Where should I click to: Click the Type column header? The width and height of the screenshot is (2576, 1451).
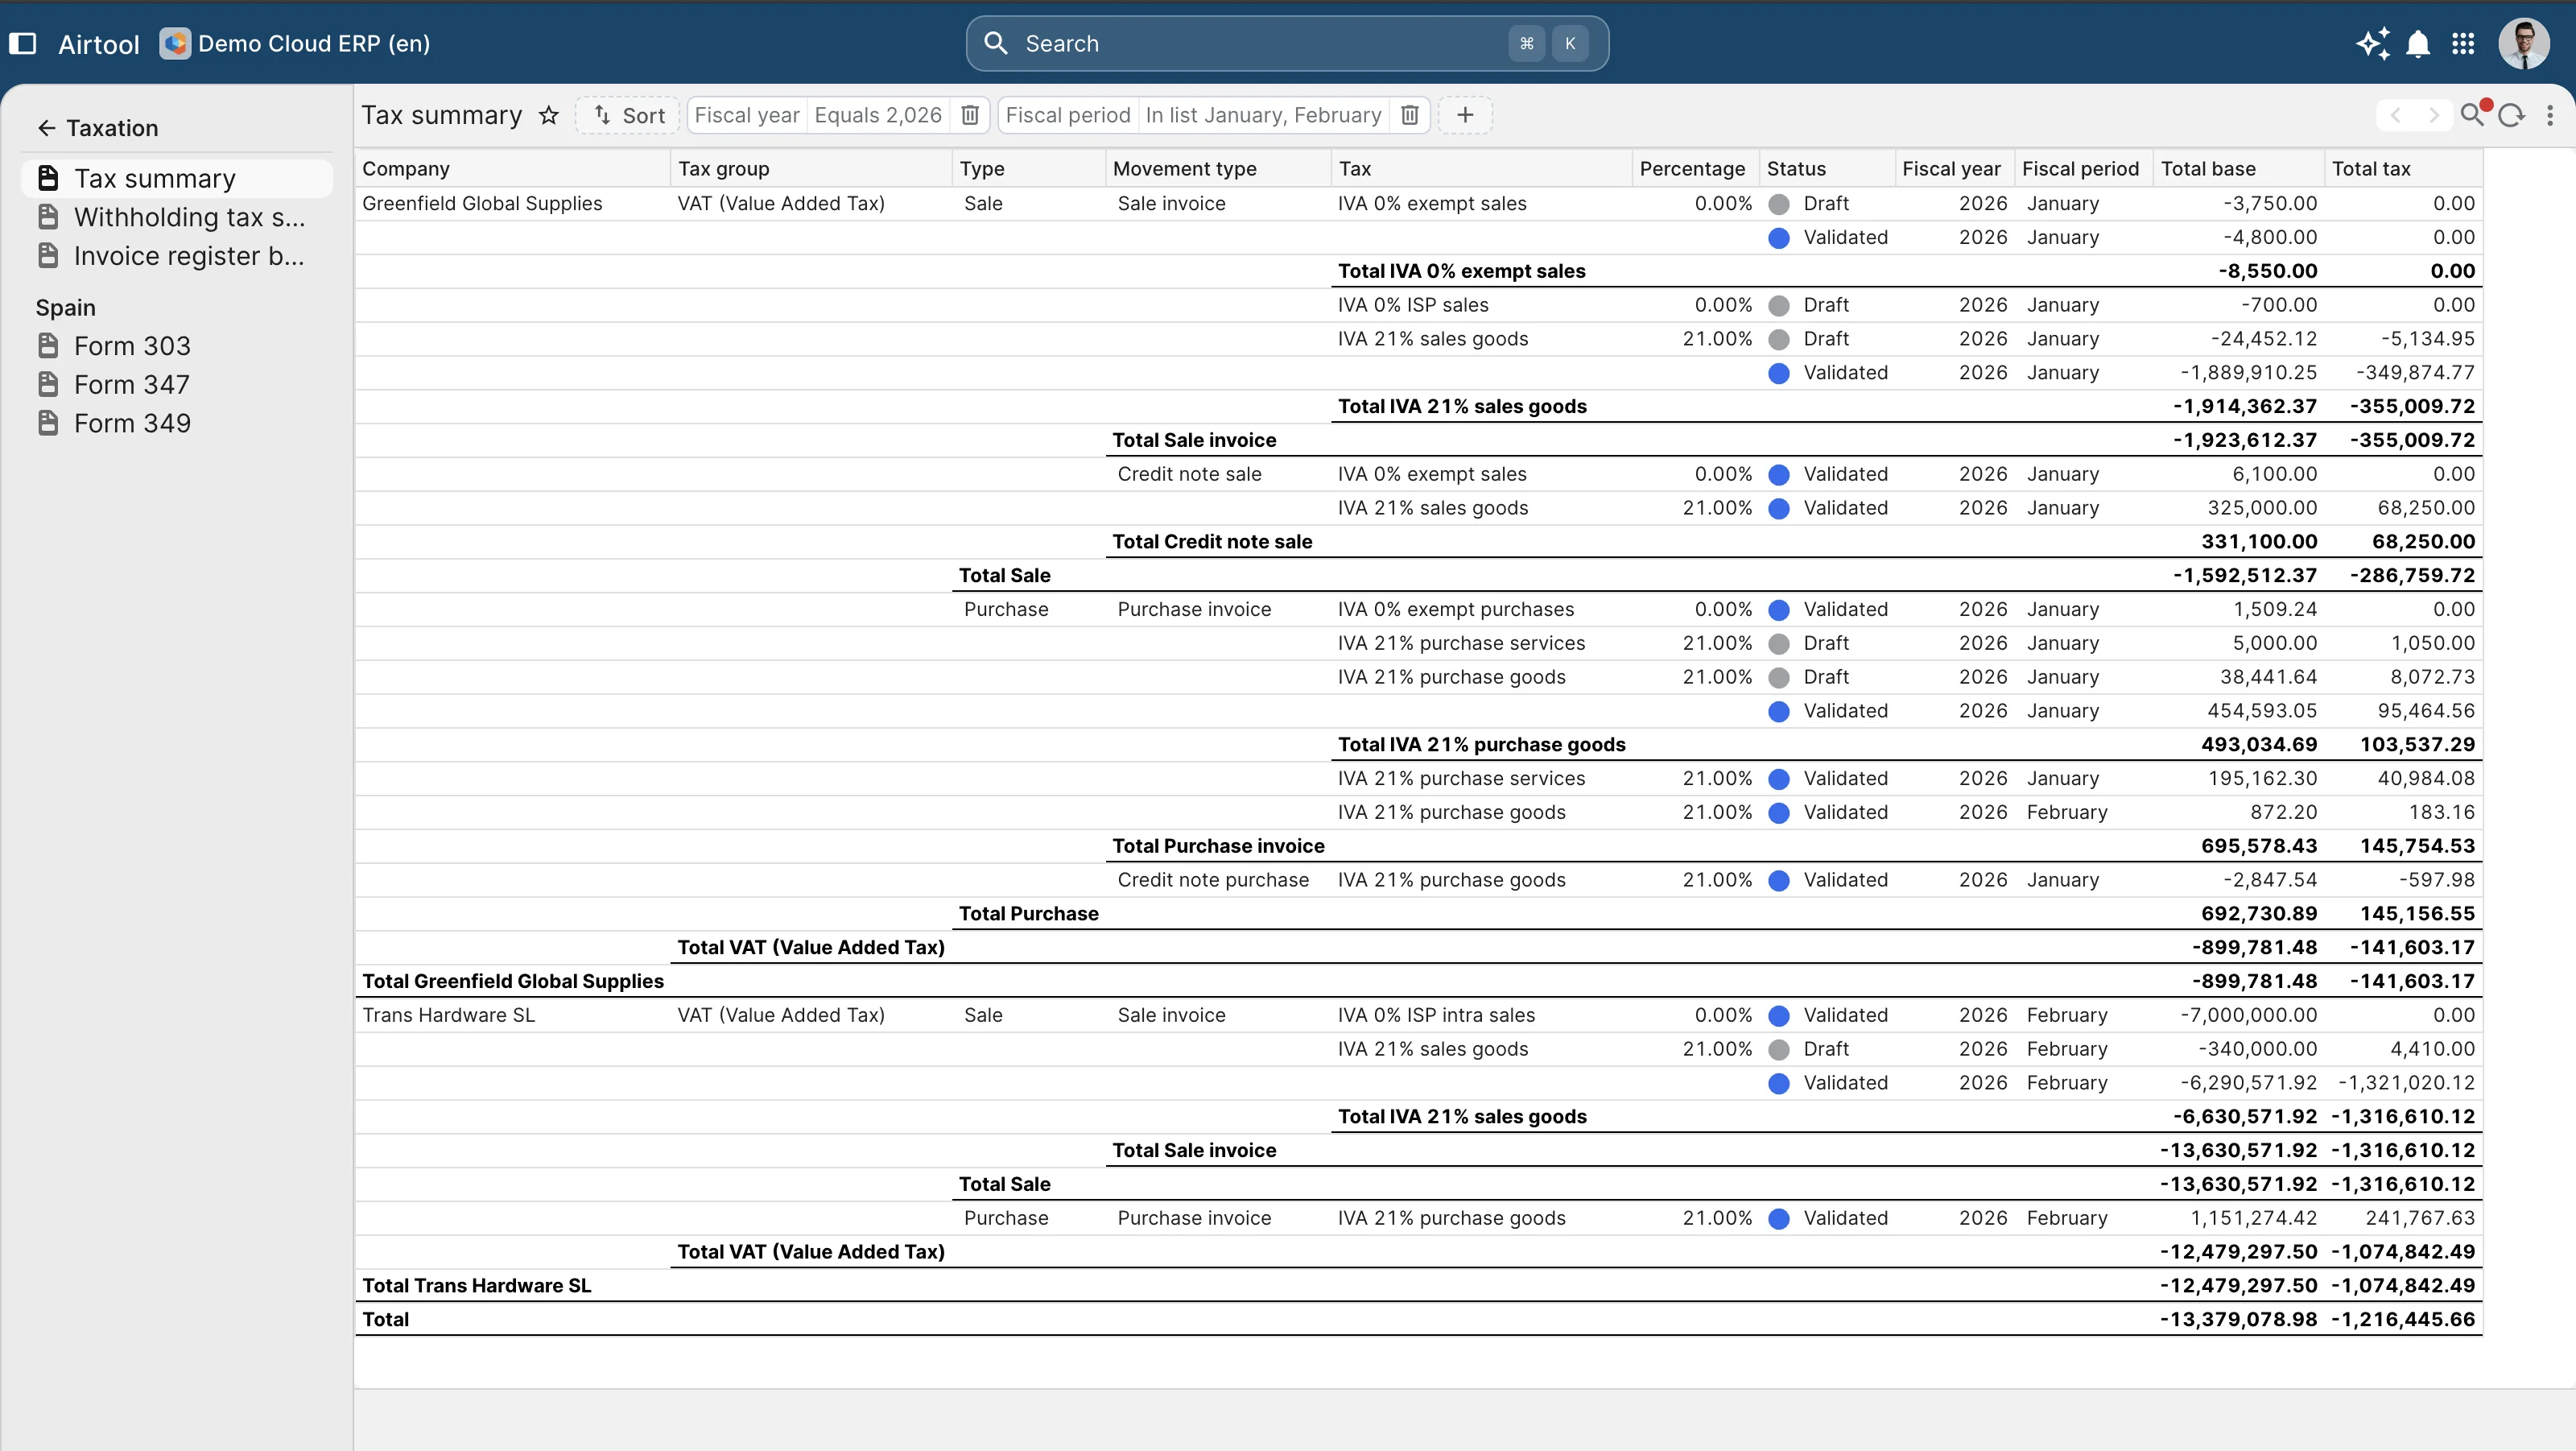1028,168
